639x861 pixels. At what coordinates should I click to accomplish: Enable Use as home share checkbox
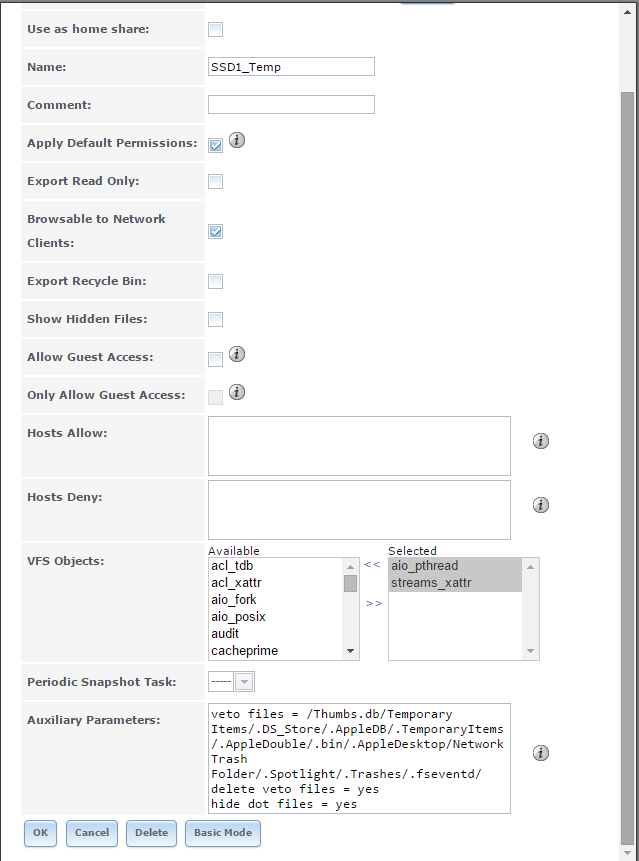click(216, 30)
